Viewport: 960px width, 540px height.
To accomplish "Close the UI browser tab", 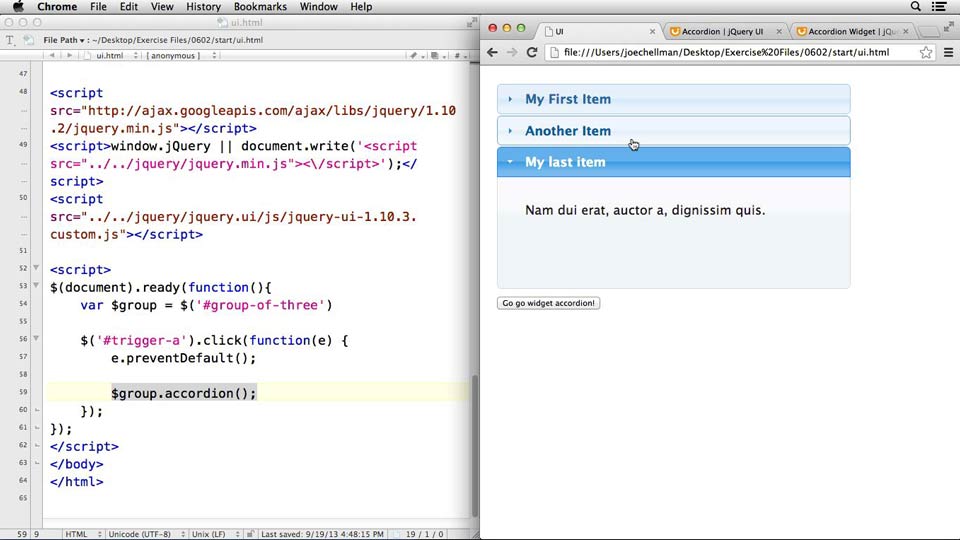I will (653, 31).
